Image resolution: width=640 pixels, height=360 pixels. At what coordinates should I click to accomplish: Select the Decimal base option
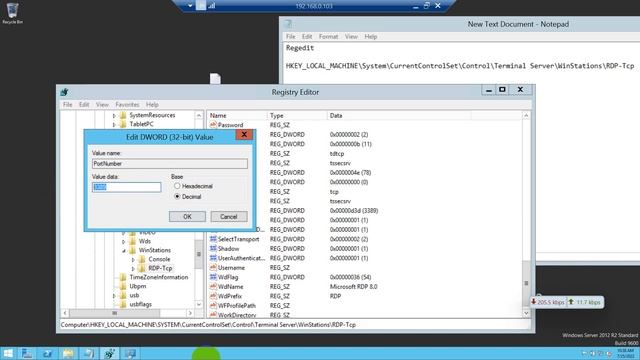coord(177,197)
